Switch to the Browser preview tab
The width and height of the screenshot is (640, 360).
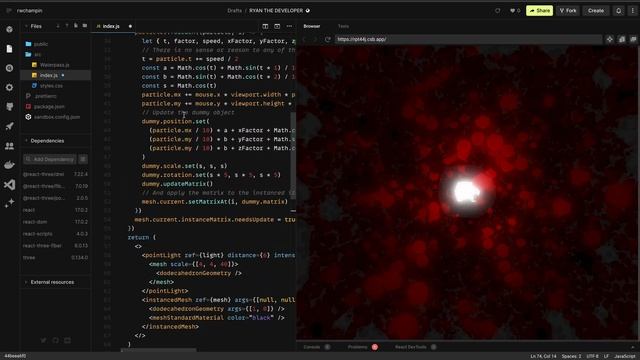point(312,26)
